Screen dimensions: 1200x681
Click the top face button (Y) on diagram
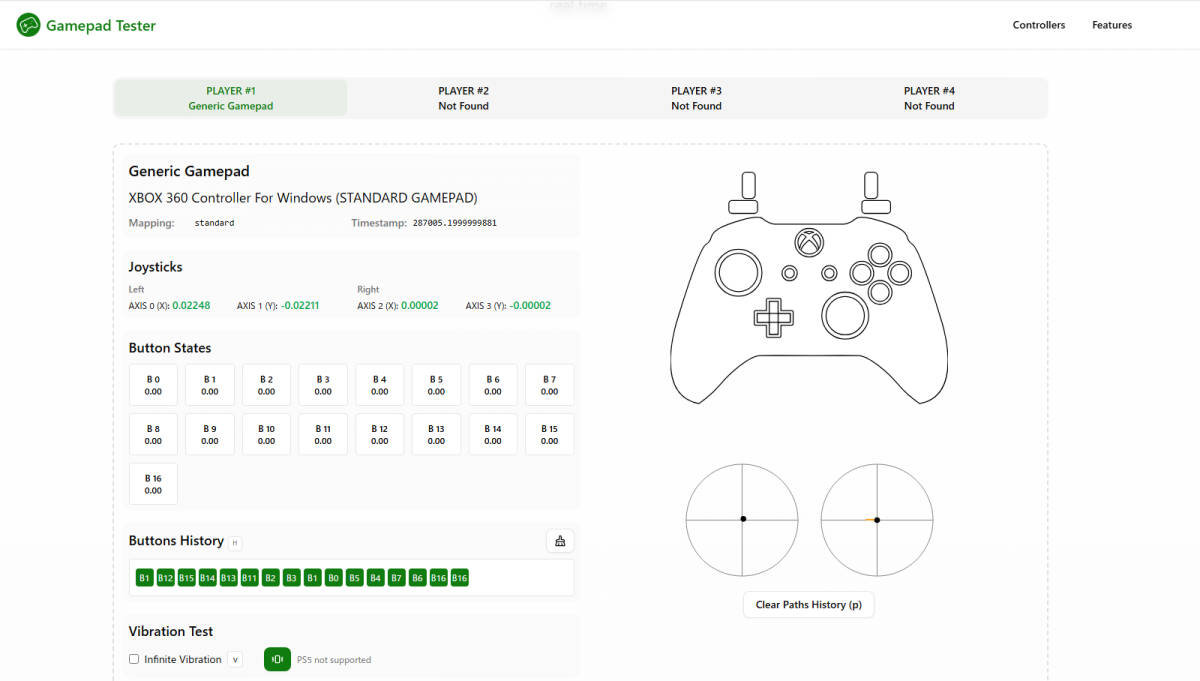(880, 254)
